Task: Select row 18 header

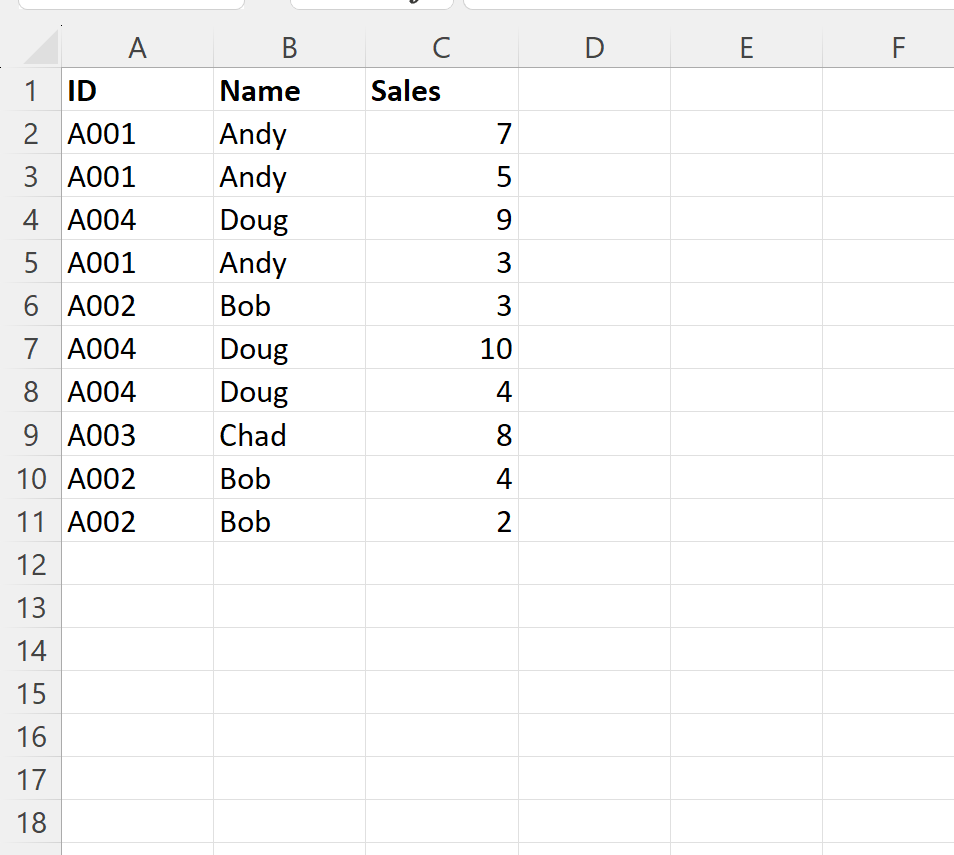Action: click(31, 822)
